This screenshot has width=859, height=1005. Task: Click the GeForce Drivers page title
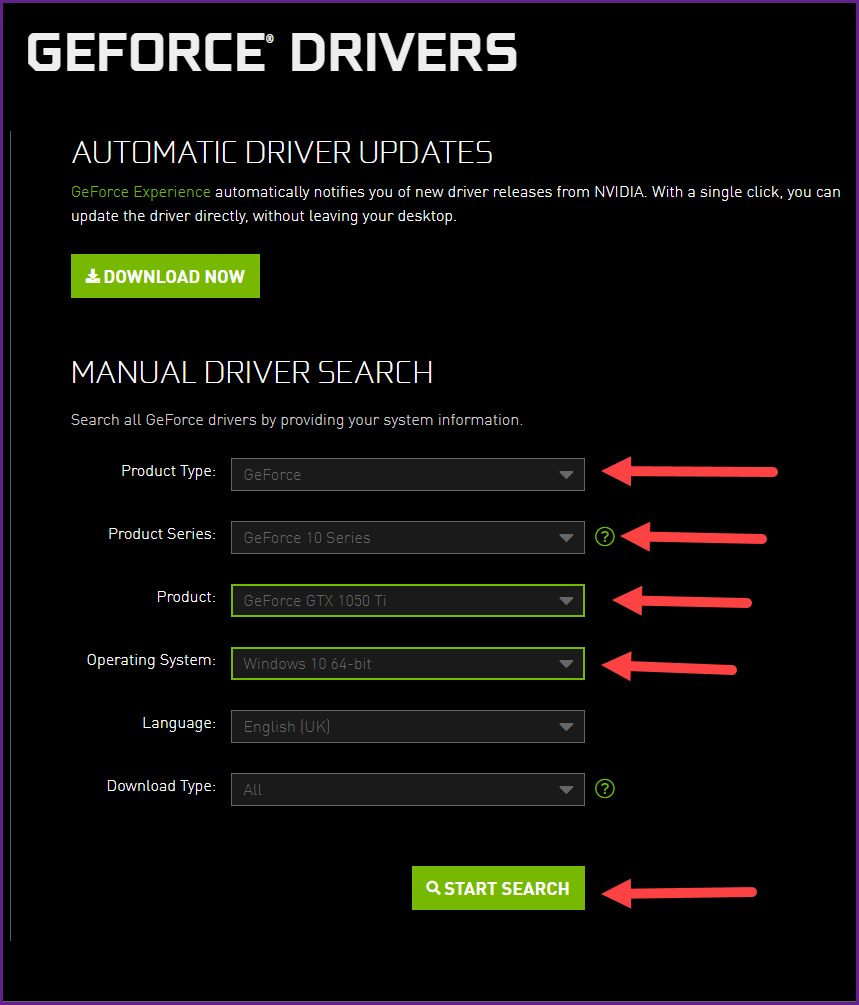(272, 53)
